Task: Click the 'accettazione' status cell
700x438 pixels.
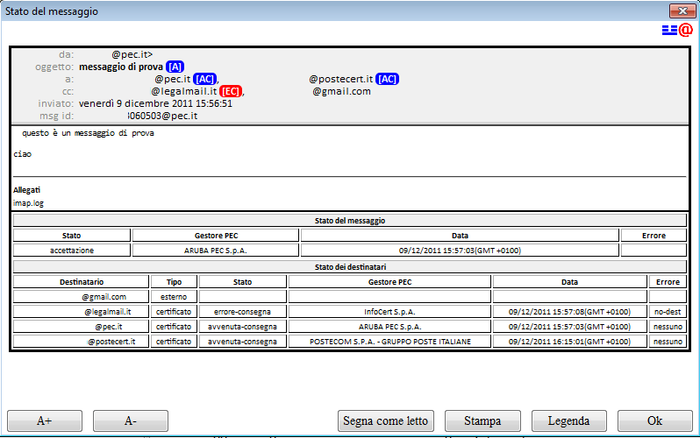Action: pos(72,250)
